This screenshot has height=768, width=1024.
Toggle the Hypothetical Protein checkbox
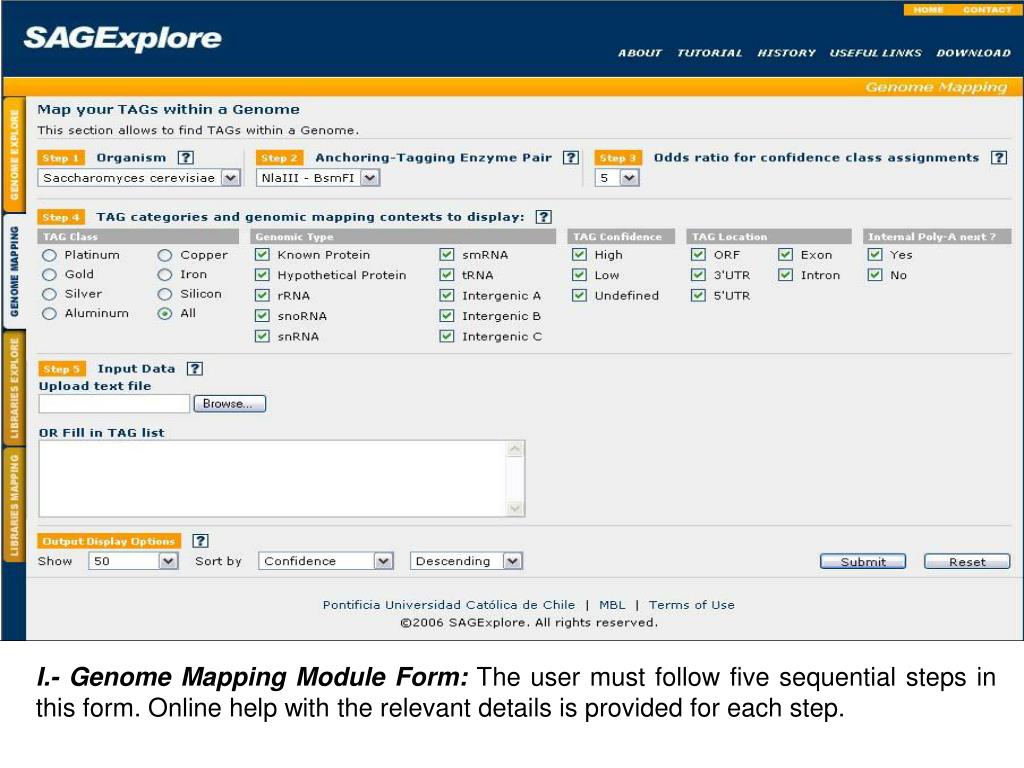coord(262,275)
